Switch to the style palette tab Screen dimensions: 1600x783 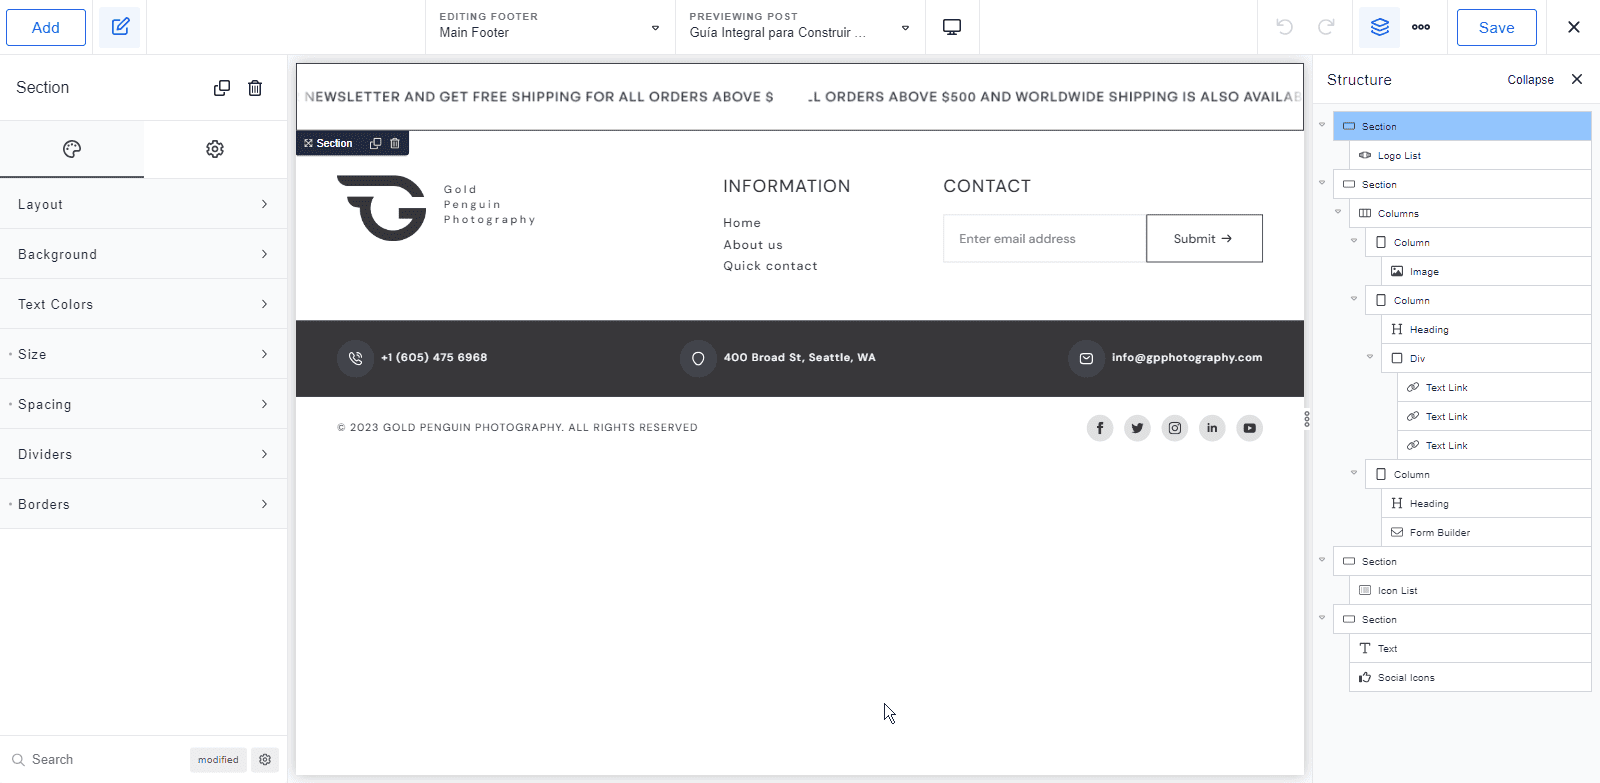(72, 149)
